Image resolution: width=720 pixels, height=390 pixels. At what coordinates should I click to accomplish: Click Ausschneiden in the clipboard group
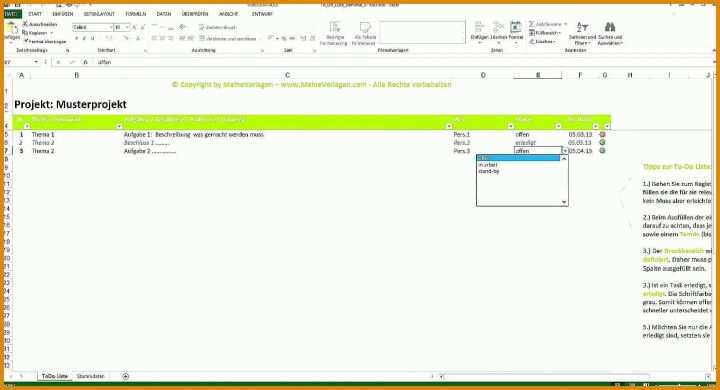click(40, 24)
